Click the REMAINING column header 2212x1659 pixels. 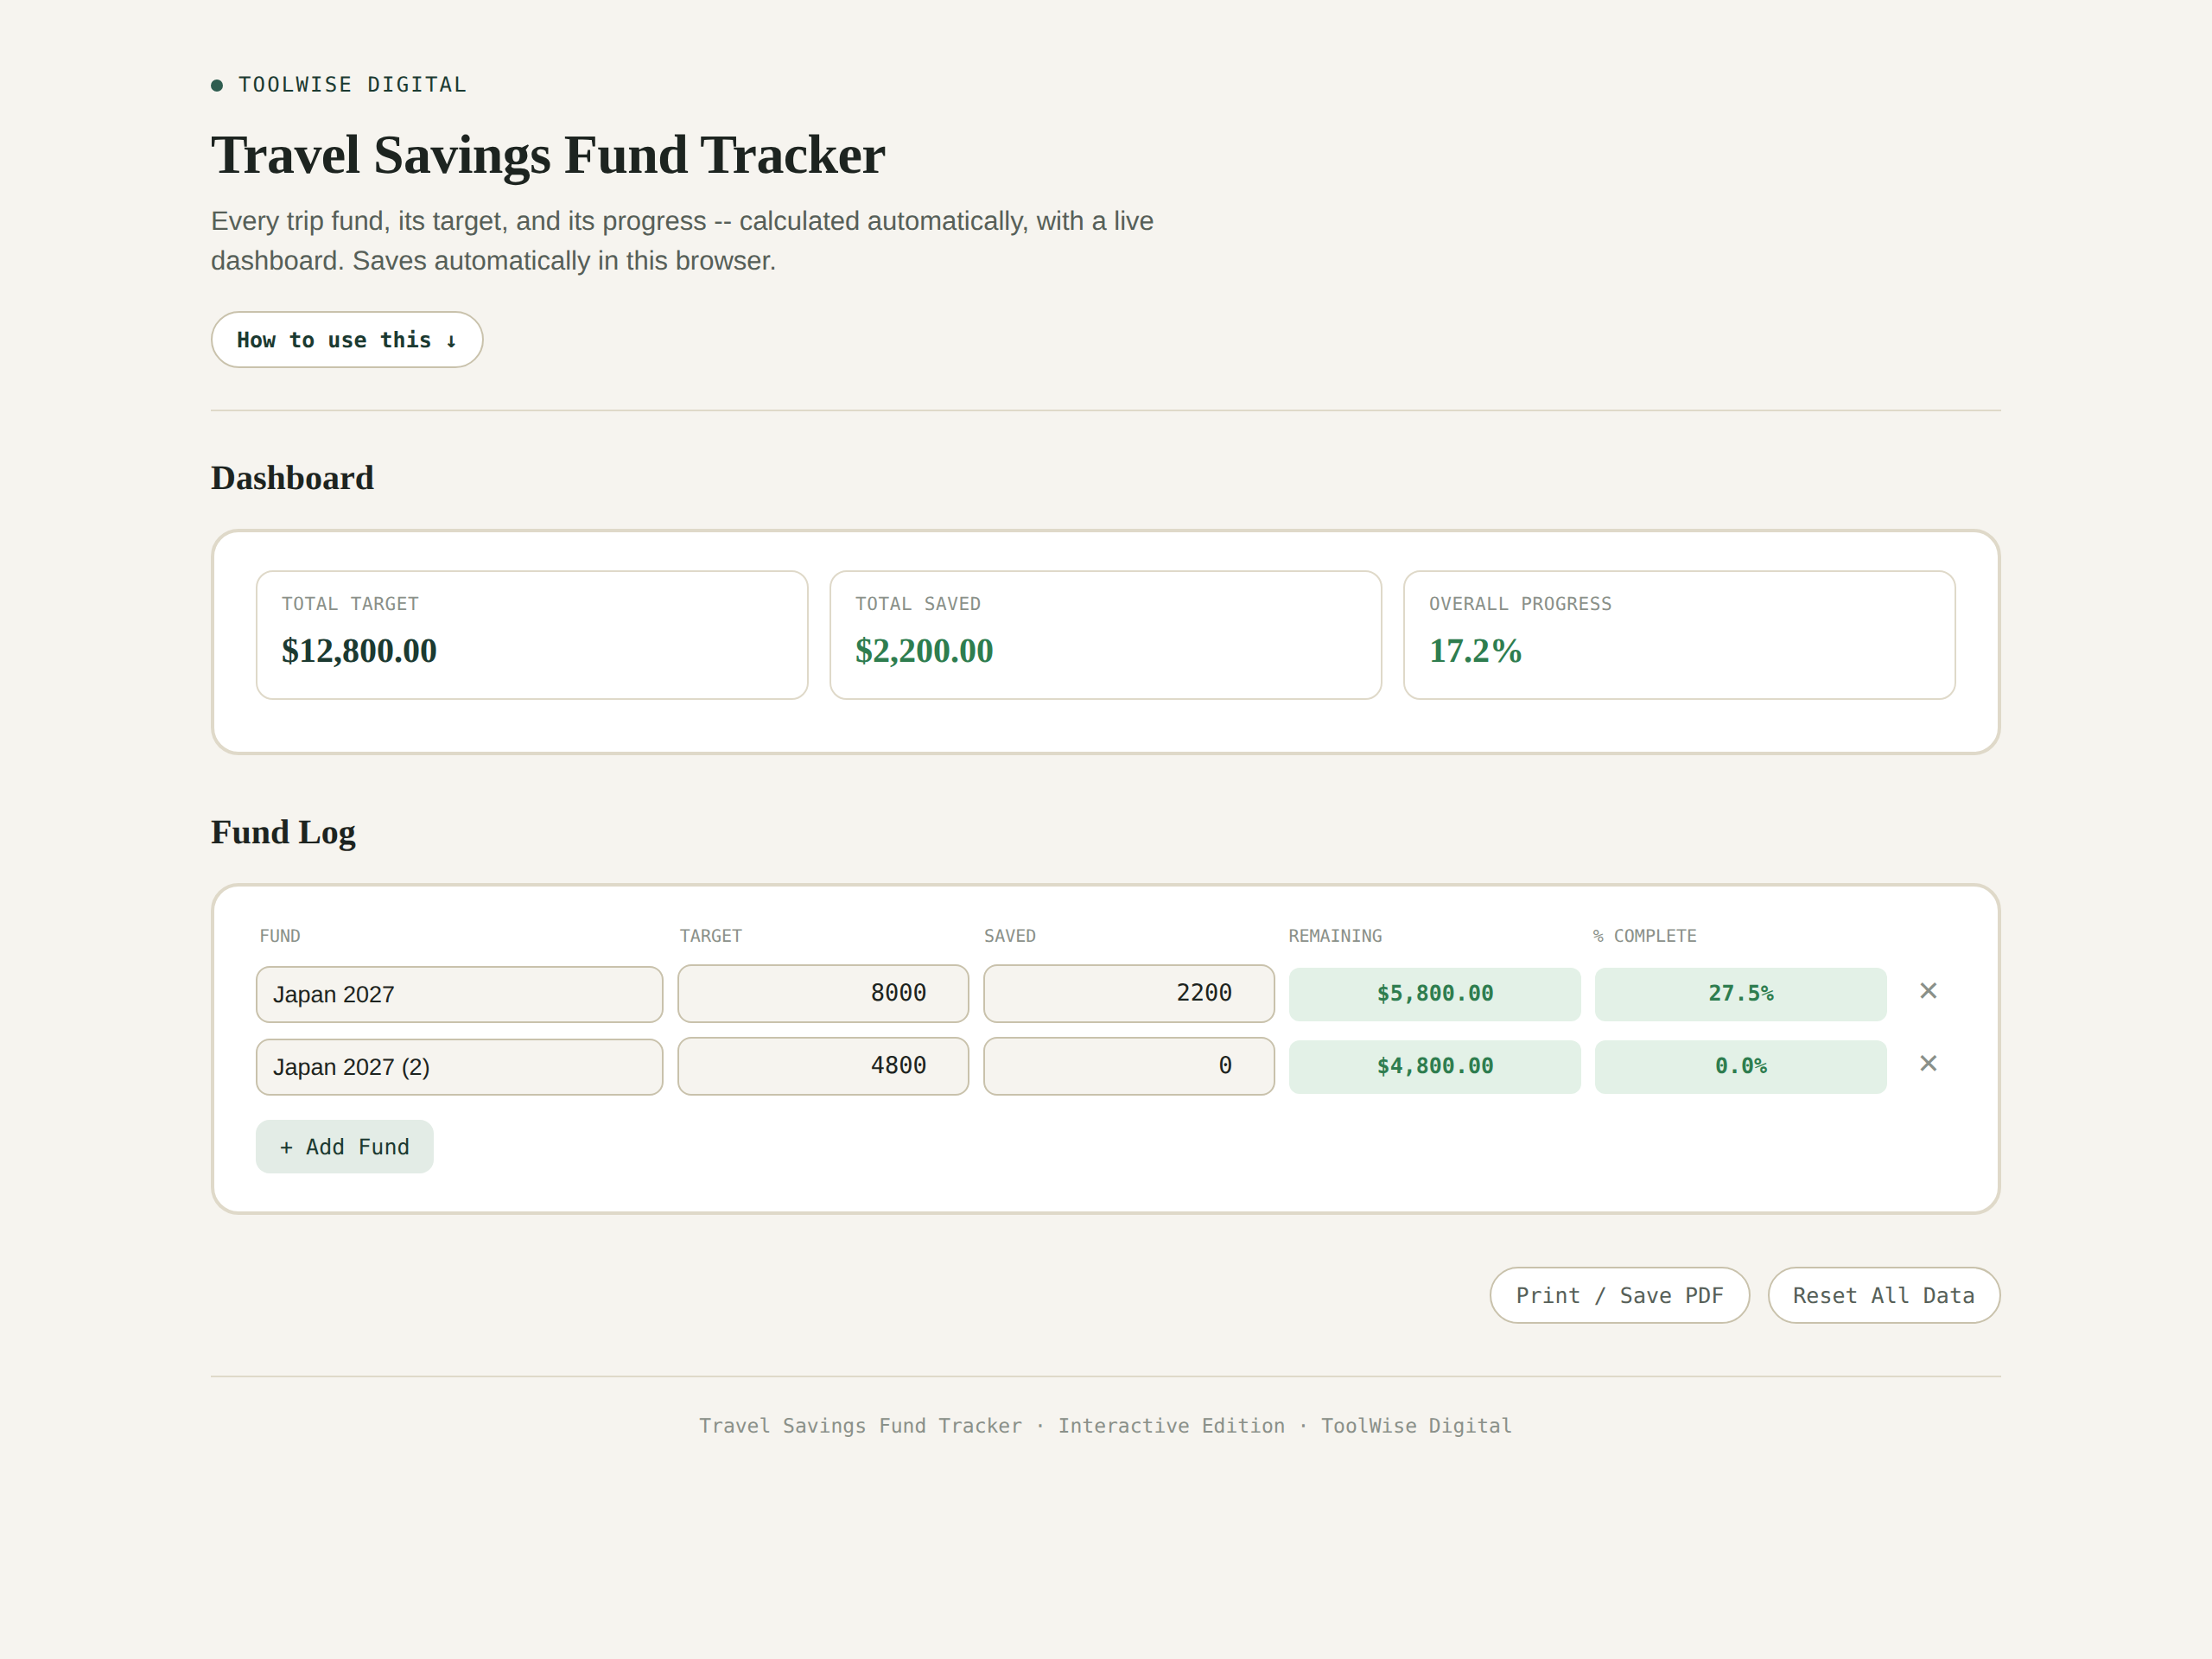1335,936
